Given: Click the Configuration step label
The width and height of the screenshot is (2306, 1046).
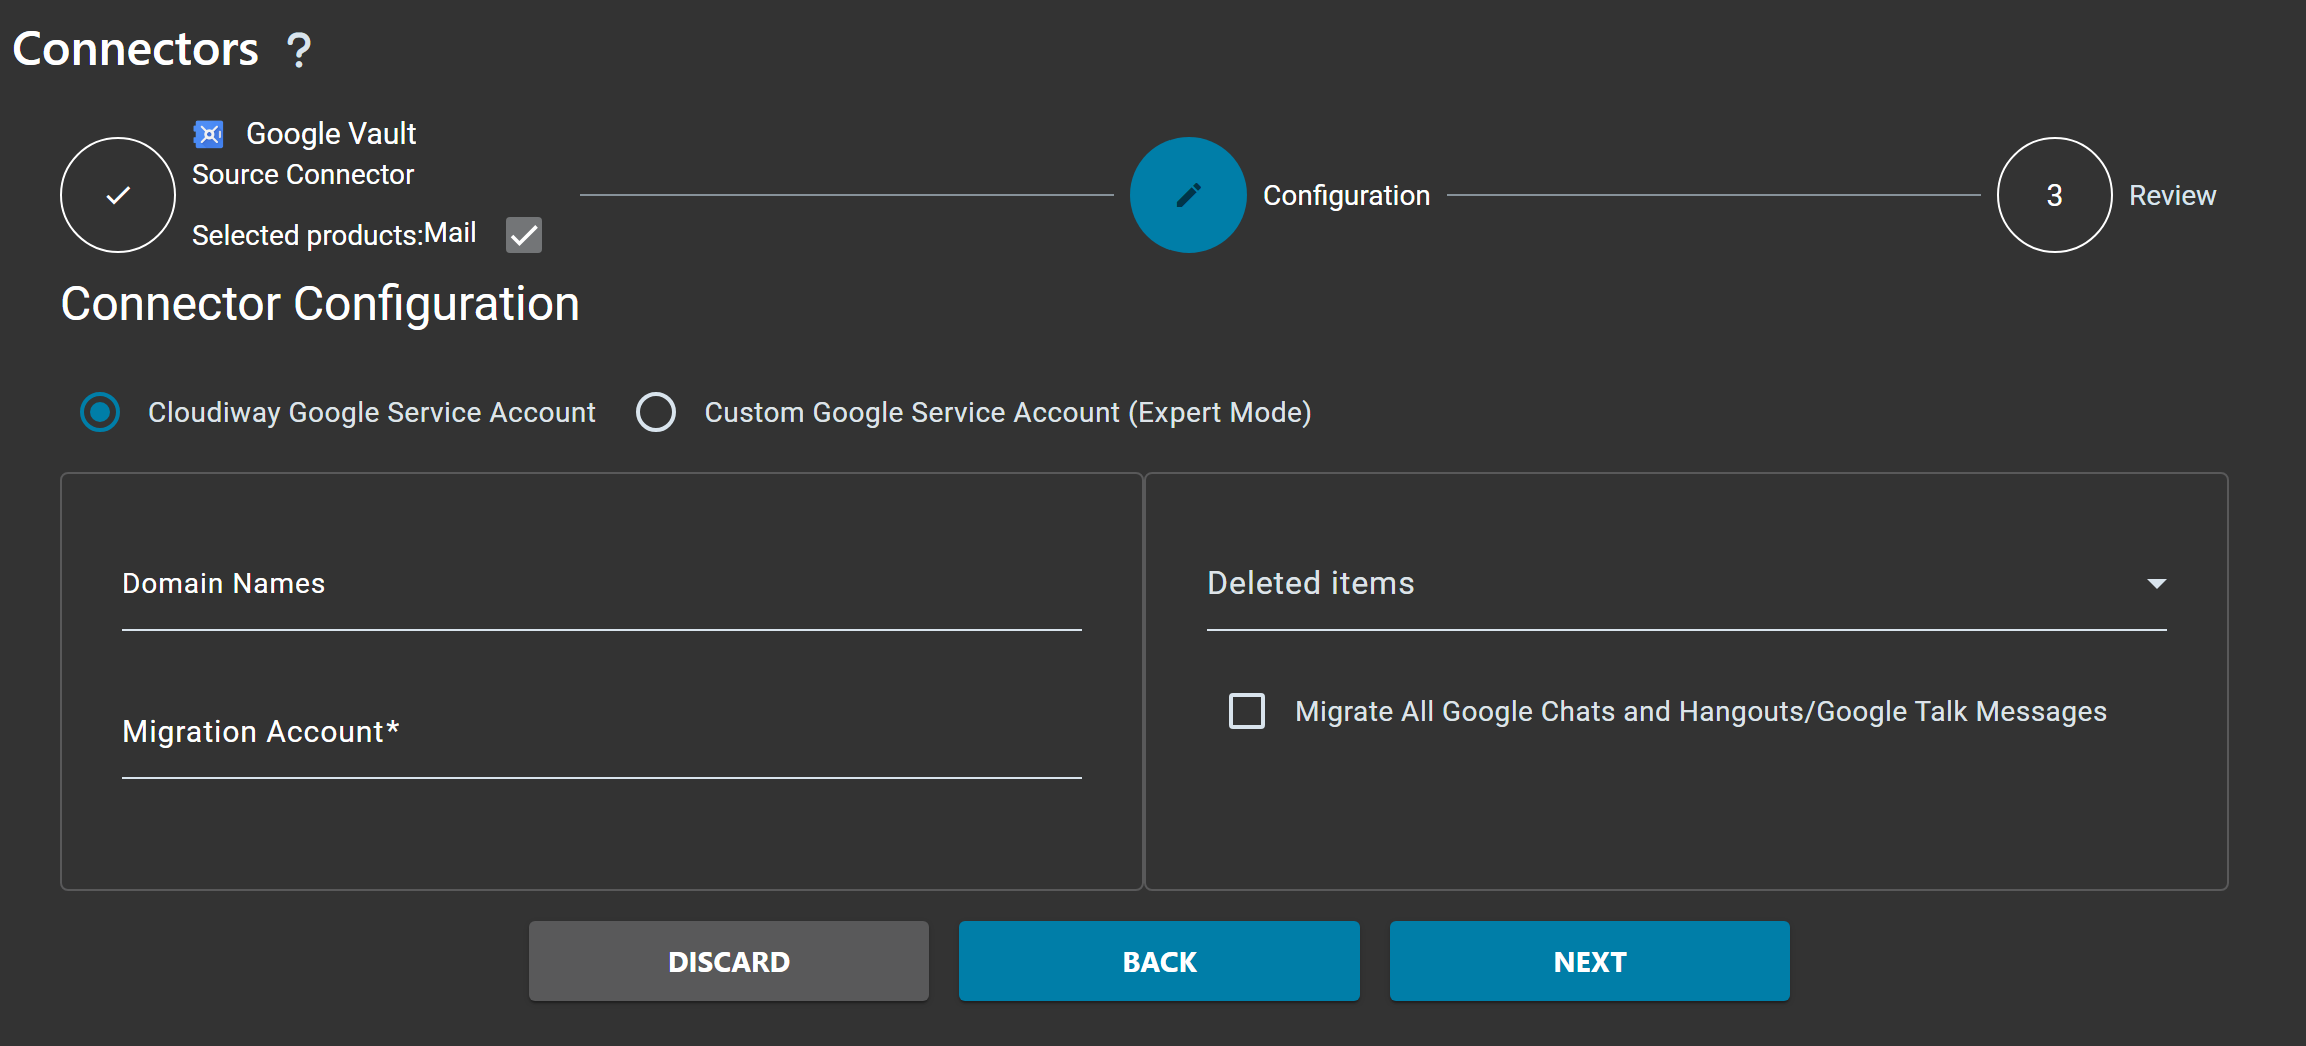Looking at the screenshot, I should 1346,196.
